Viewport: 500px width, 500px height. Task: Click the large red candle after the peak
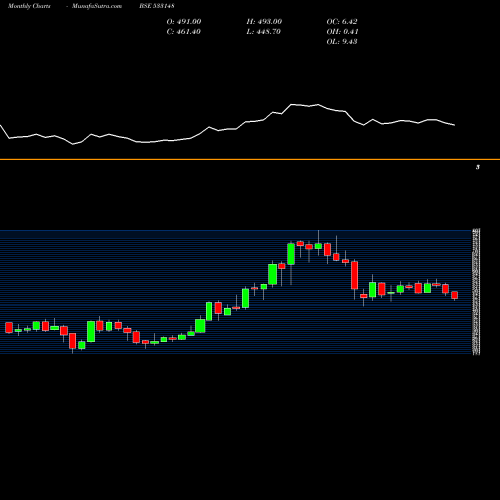(x=354, y=275)
